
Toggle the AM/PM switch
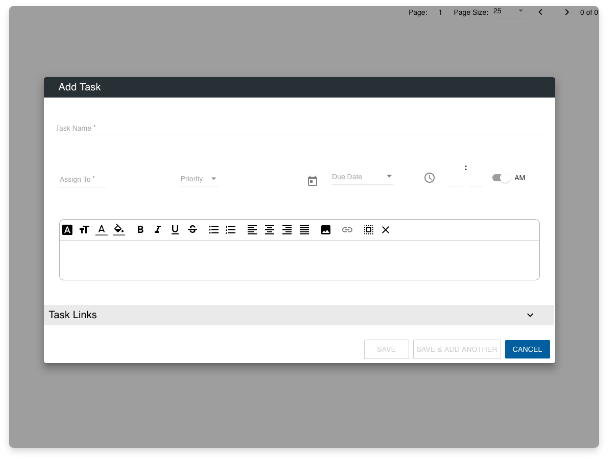501,178
